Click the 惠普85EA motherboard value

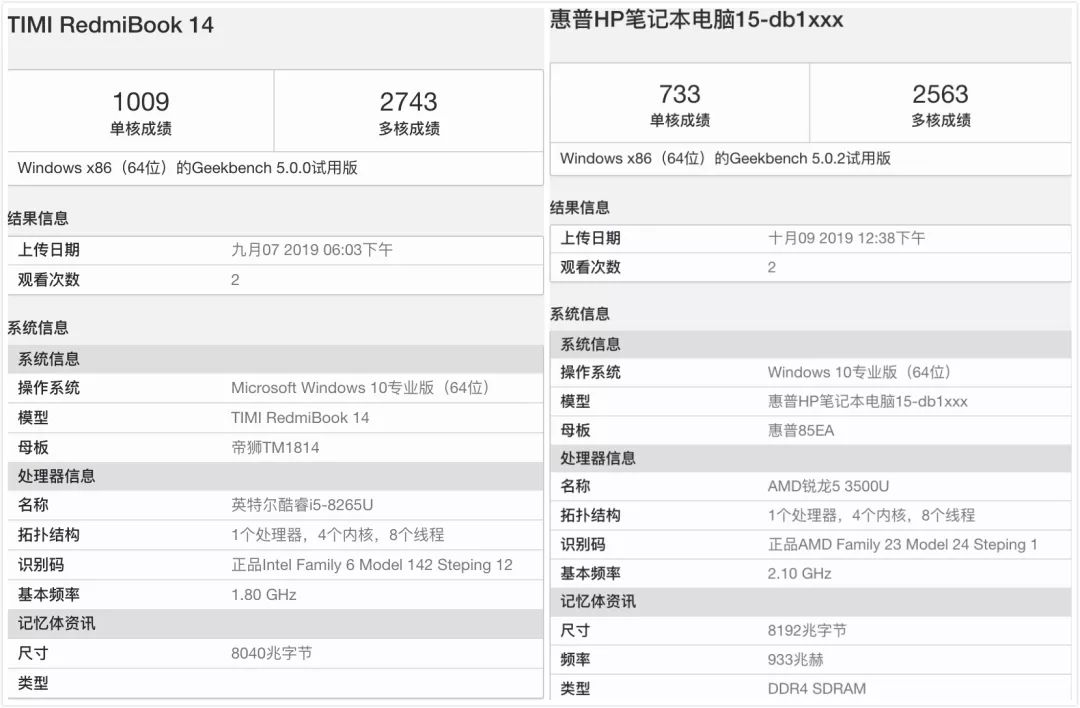point(801,430)
